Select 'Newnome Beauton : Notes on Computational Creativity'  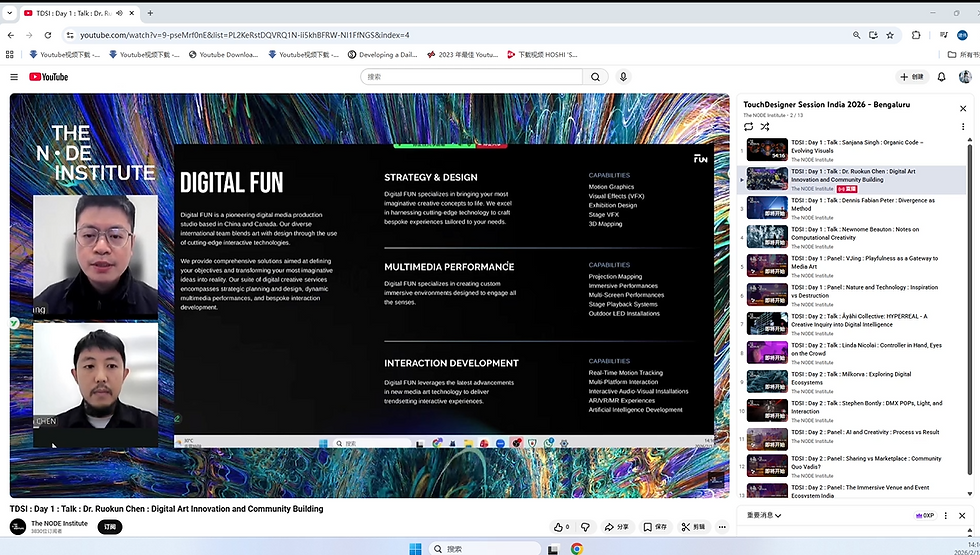(x=851, y=238)
